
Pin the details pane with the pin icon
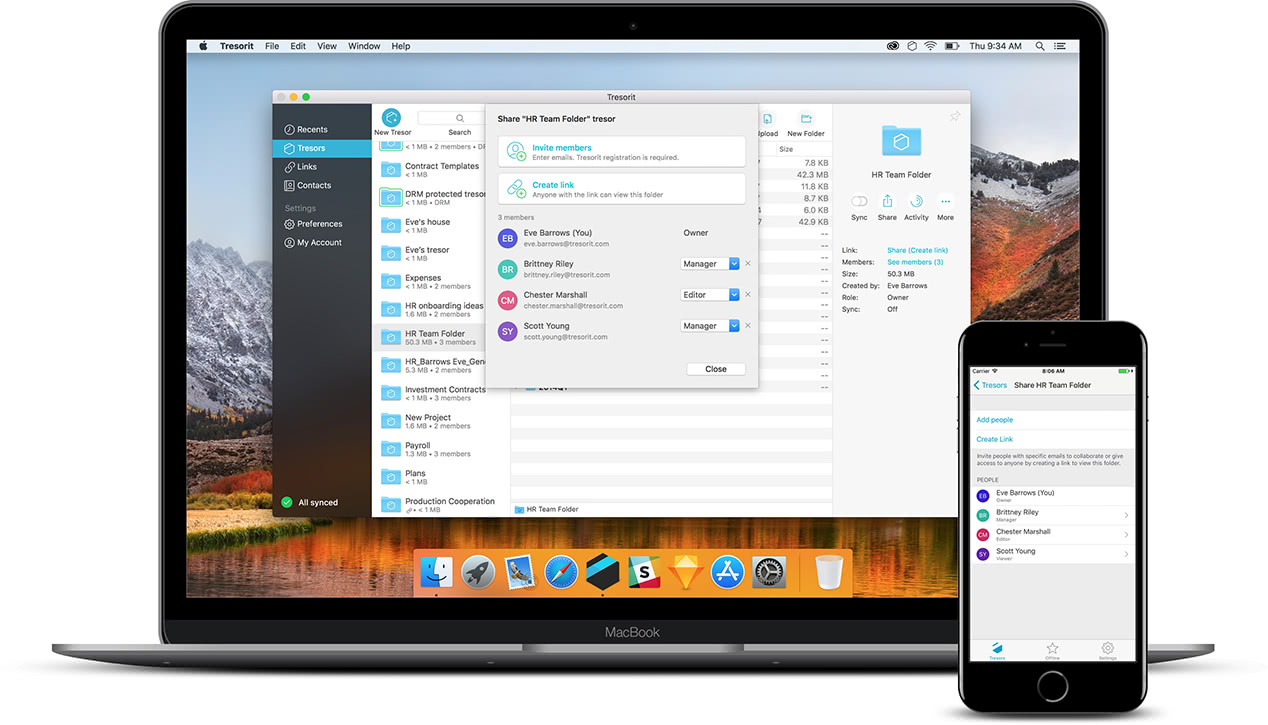pos(955,117)
